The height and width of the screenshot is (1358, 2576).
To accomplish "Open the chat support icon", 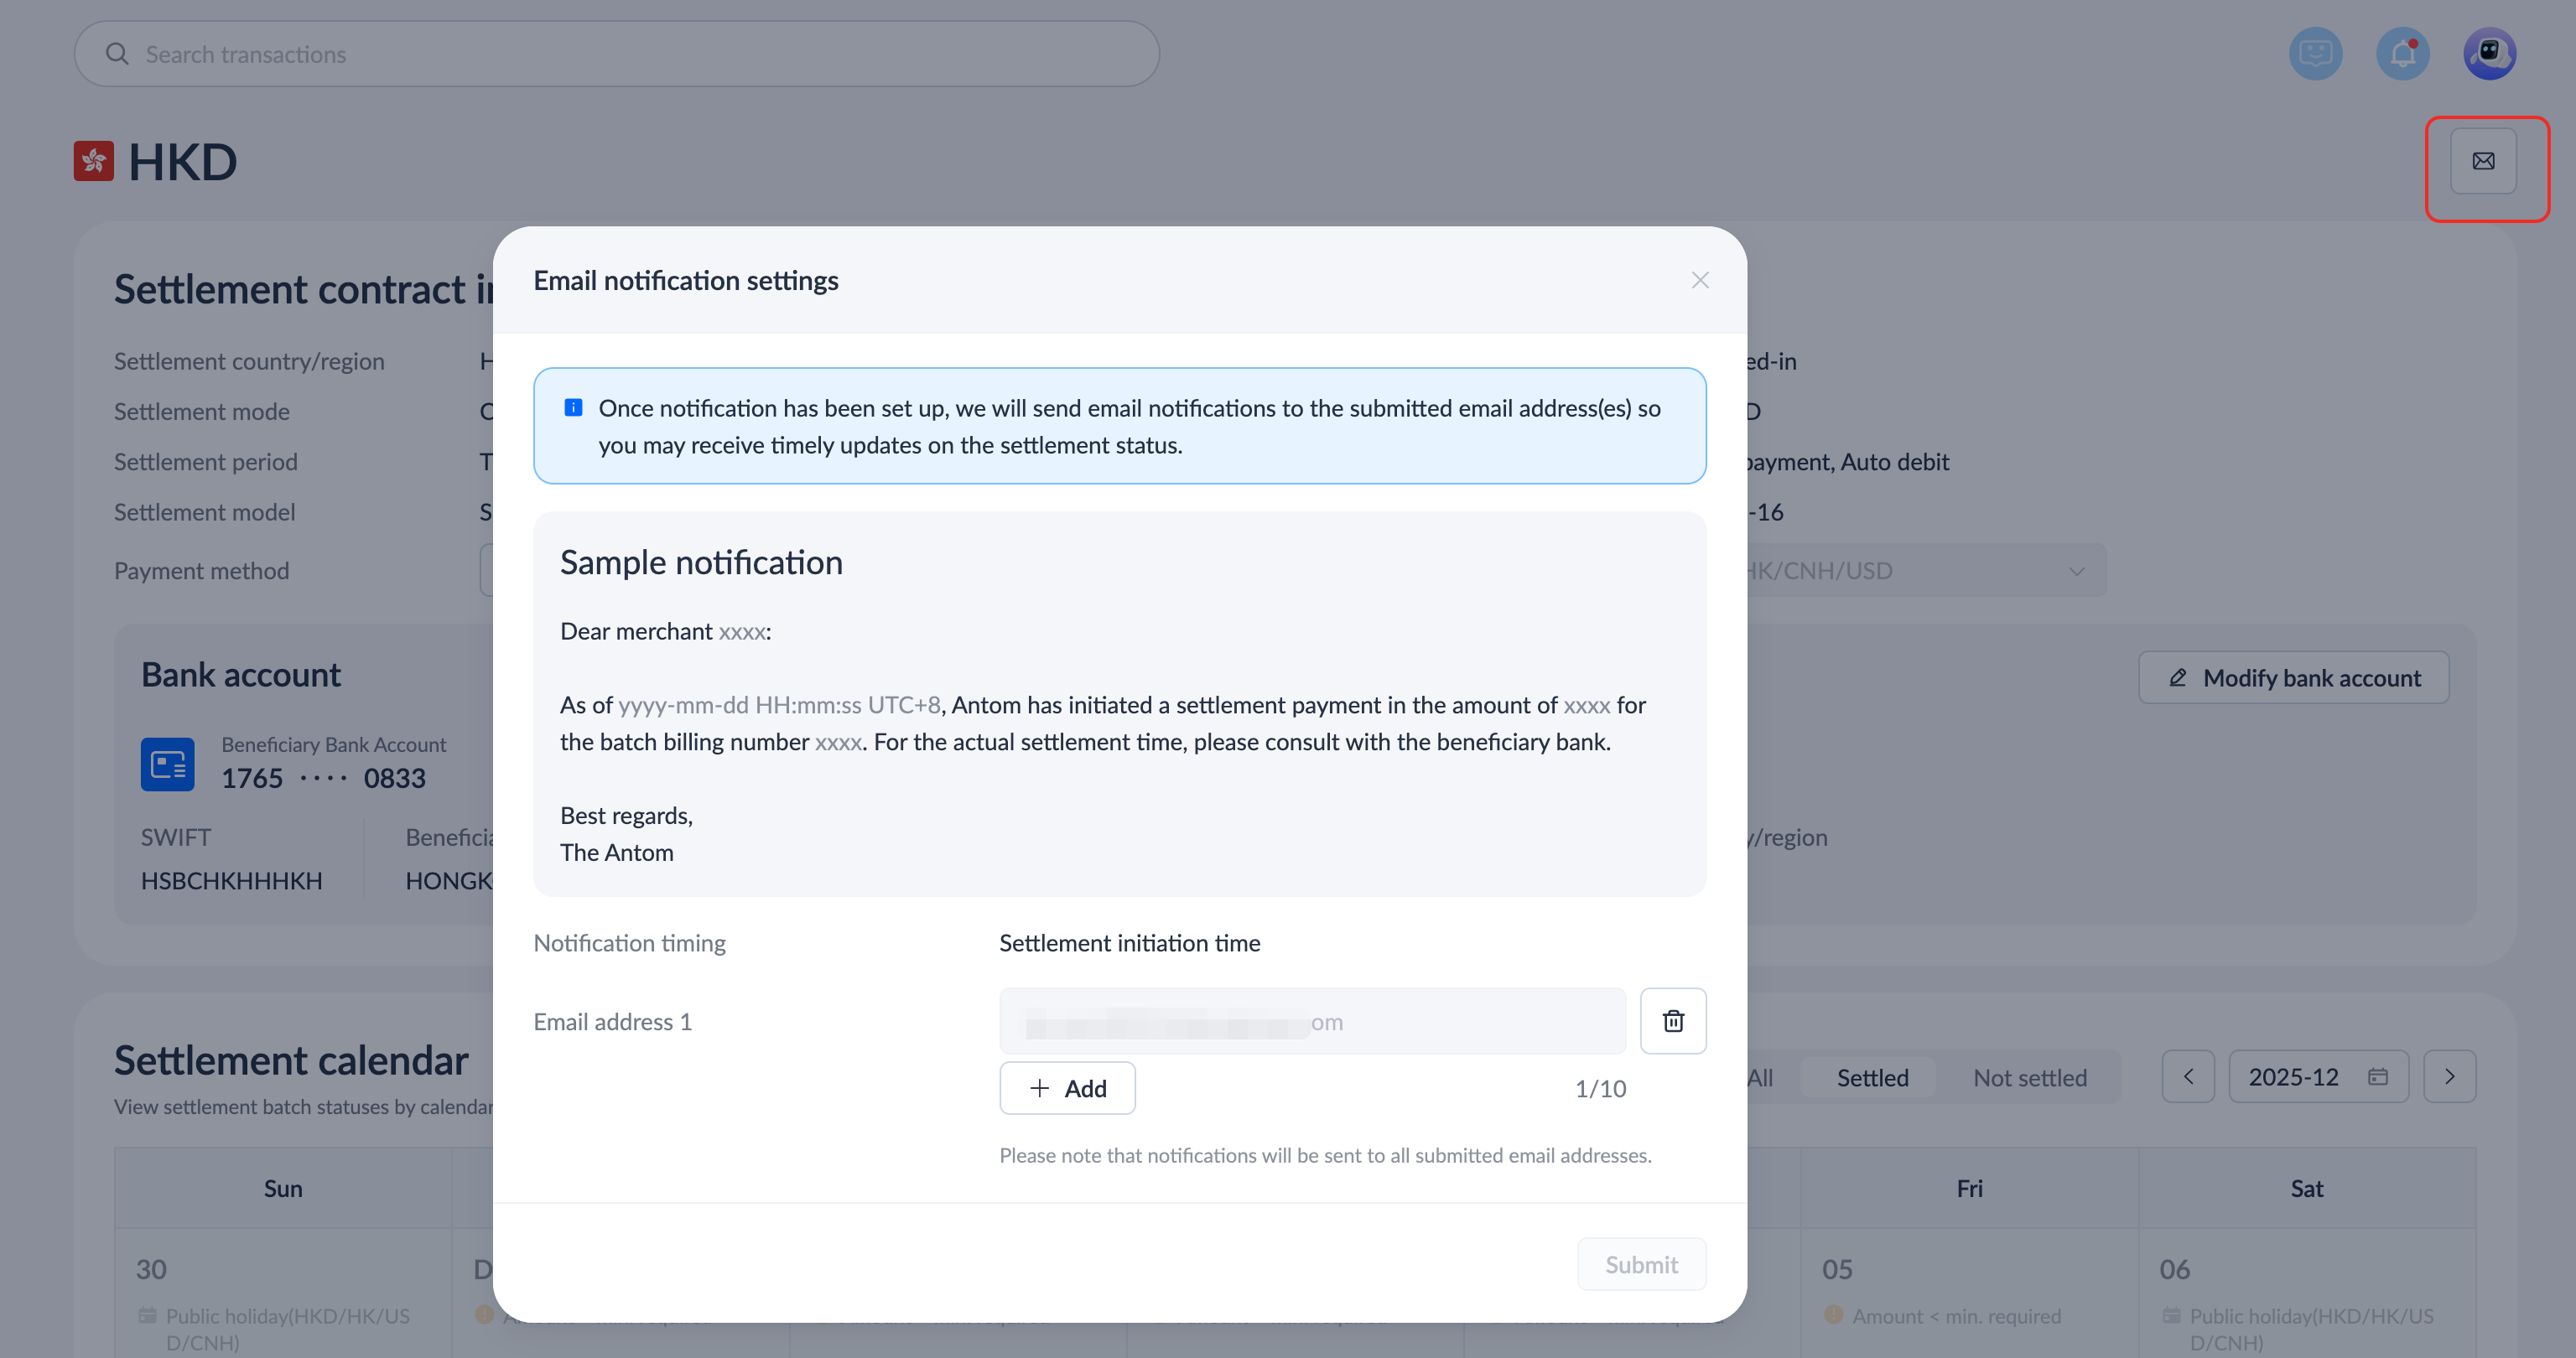I will pyautogui.click(x=2315, y=53).
